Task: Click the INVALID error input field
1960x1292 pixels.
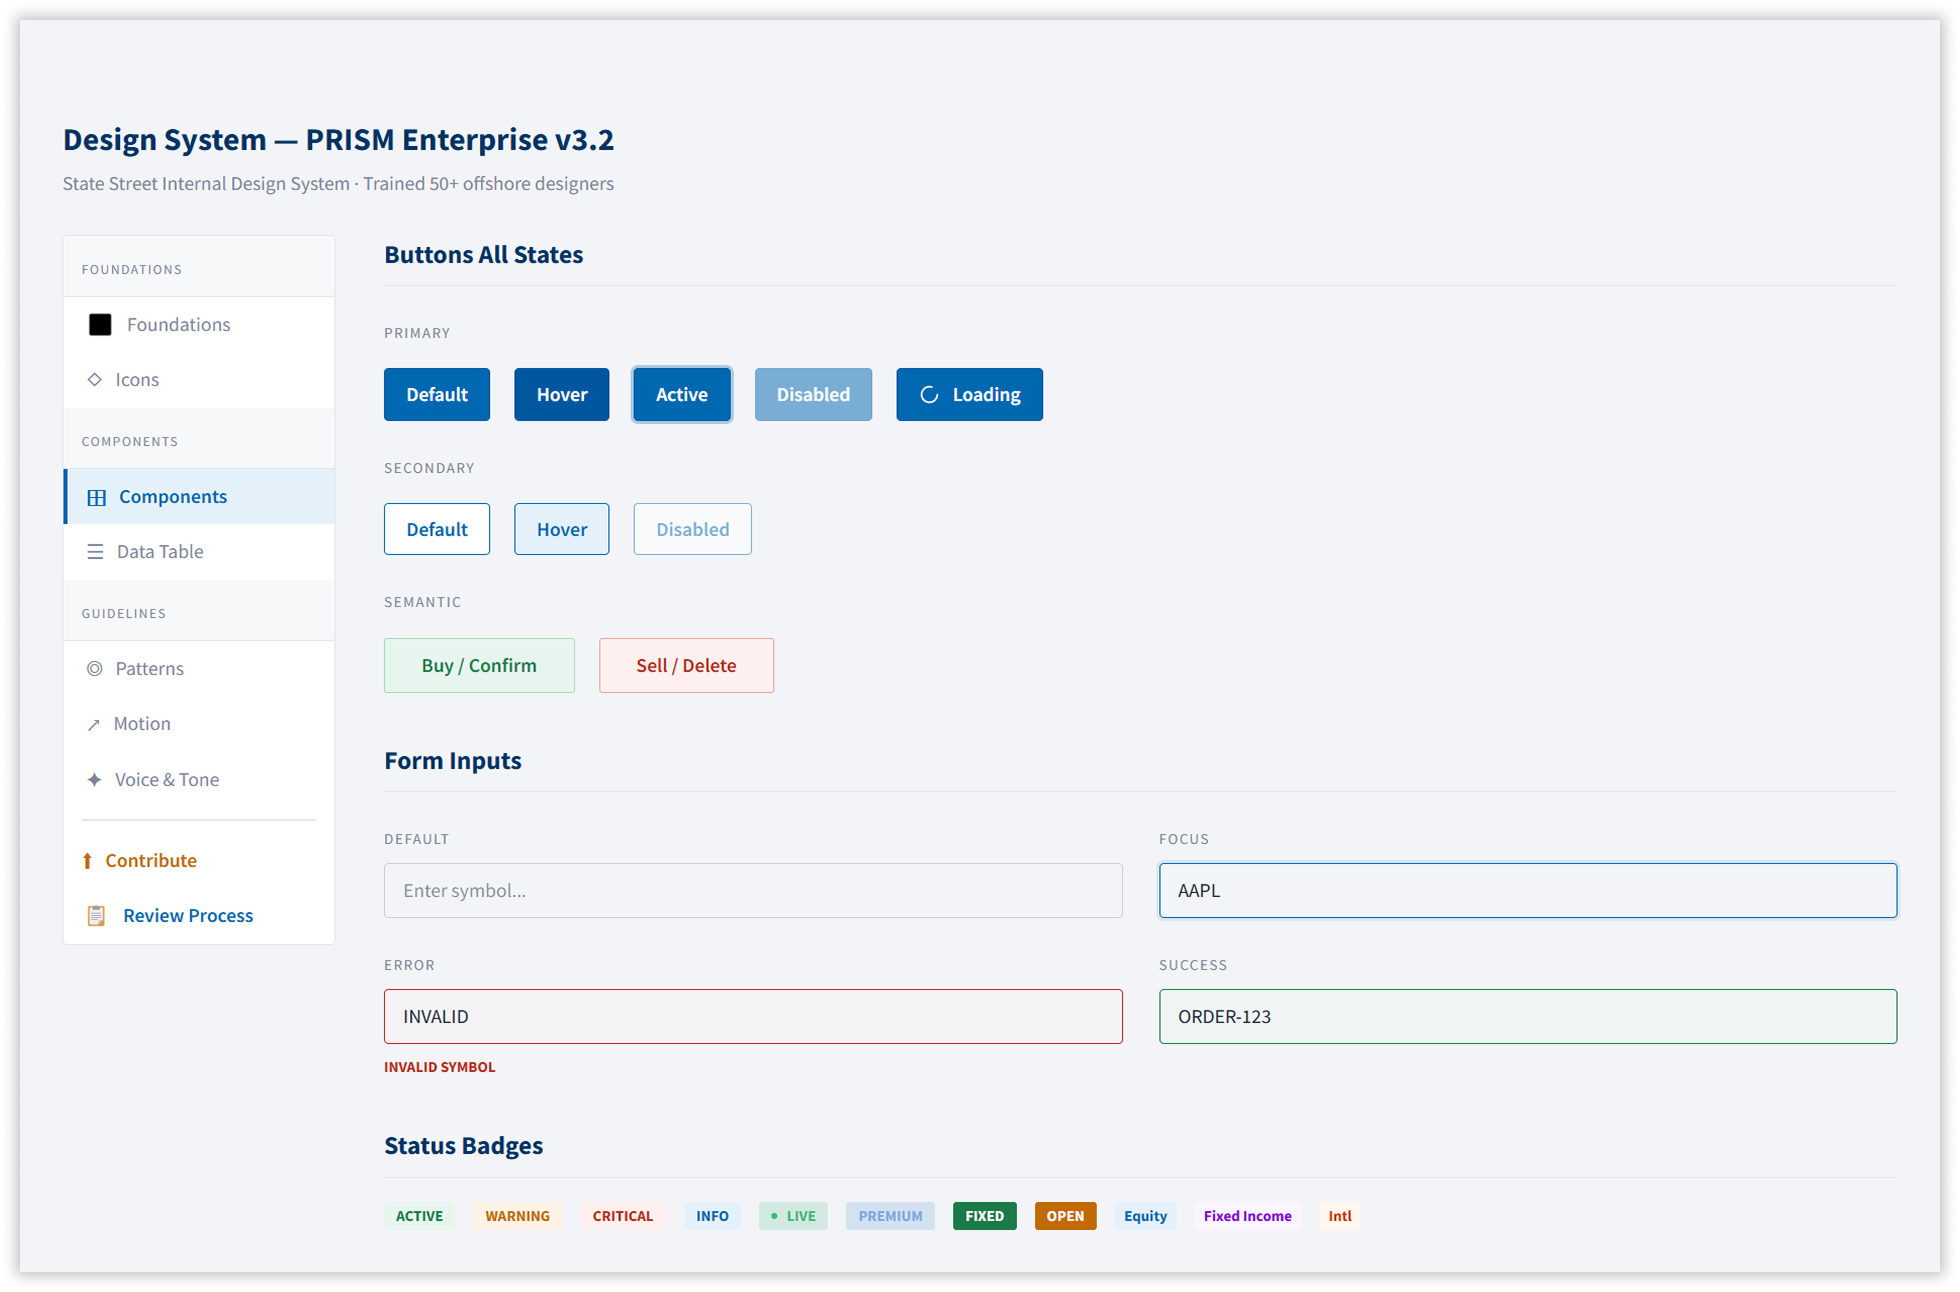Action: point(752,1016)
